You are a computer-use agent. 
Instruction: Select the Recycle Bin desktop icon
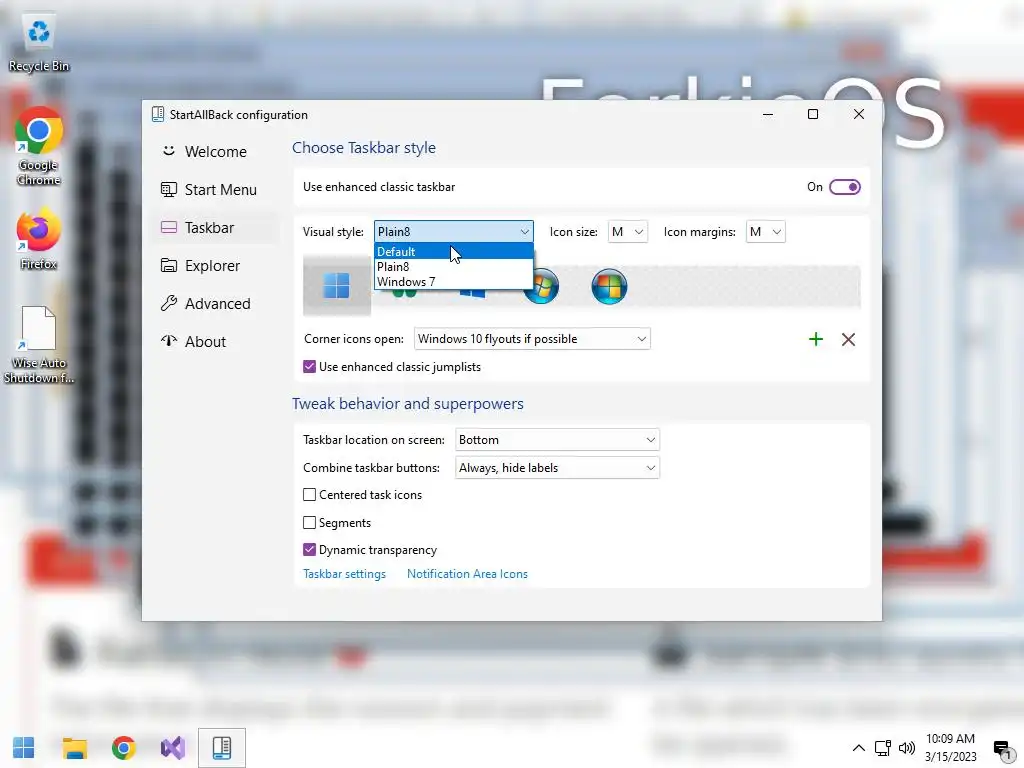(x=39, y=44)
